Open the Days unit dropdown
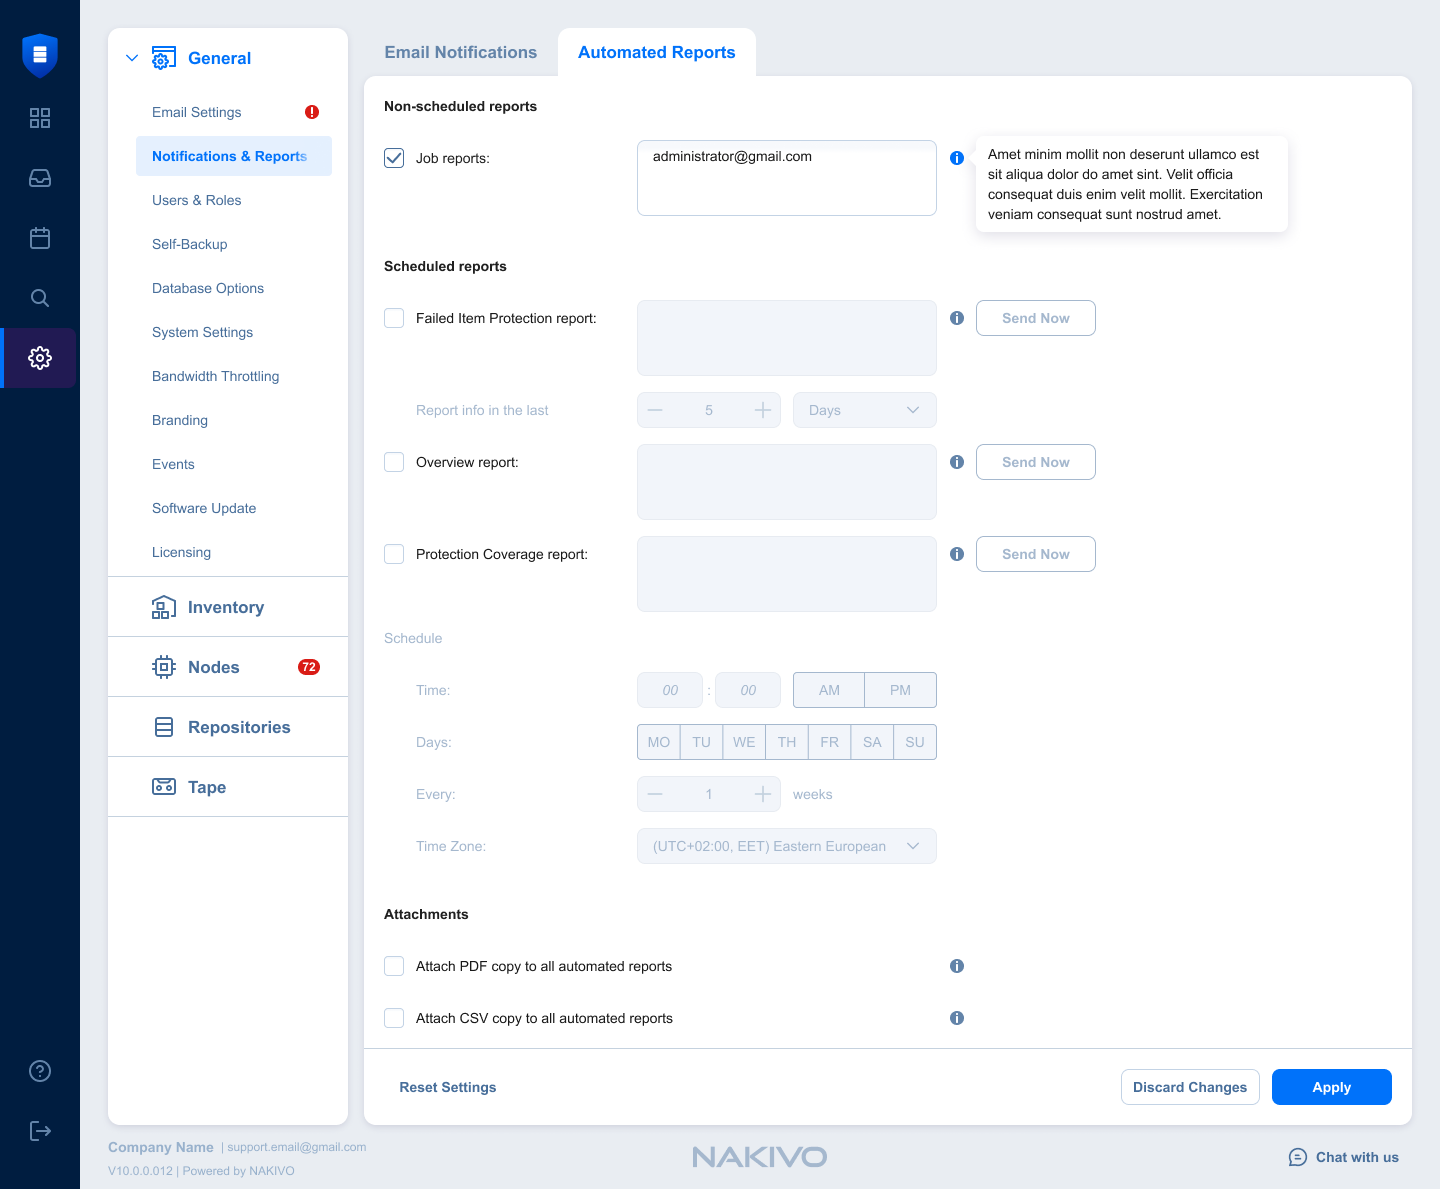 coord(864,410)
